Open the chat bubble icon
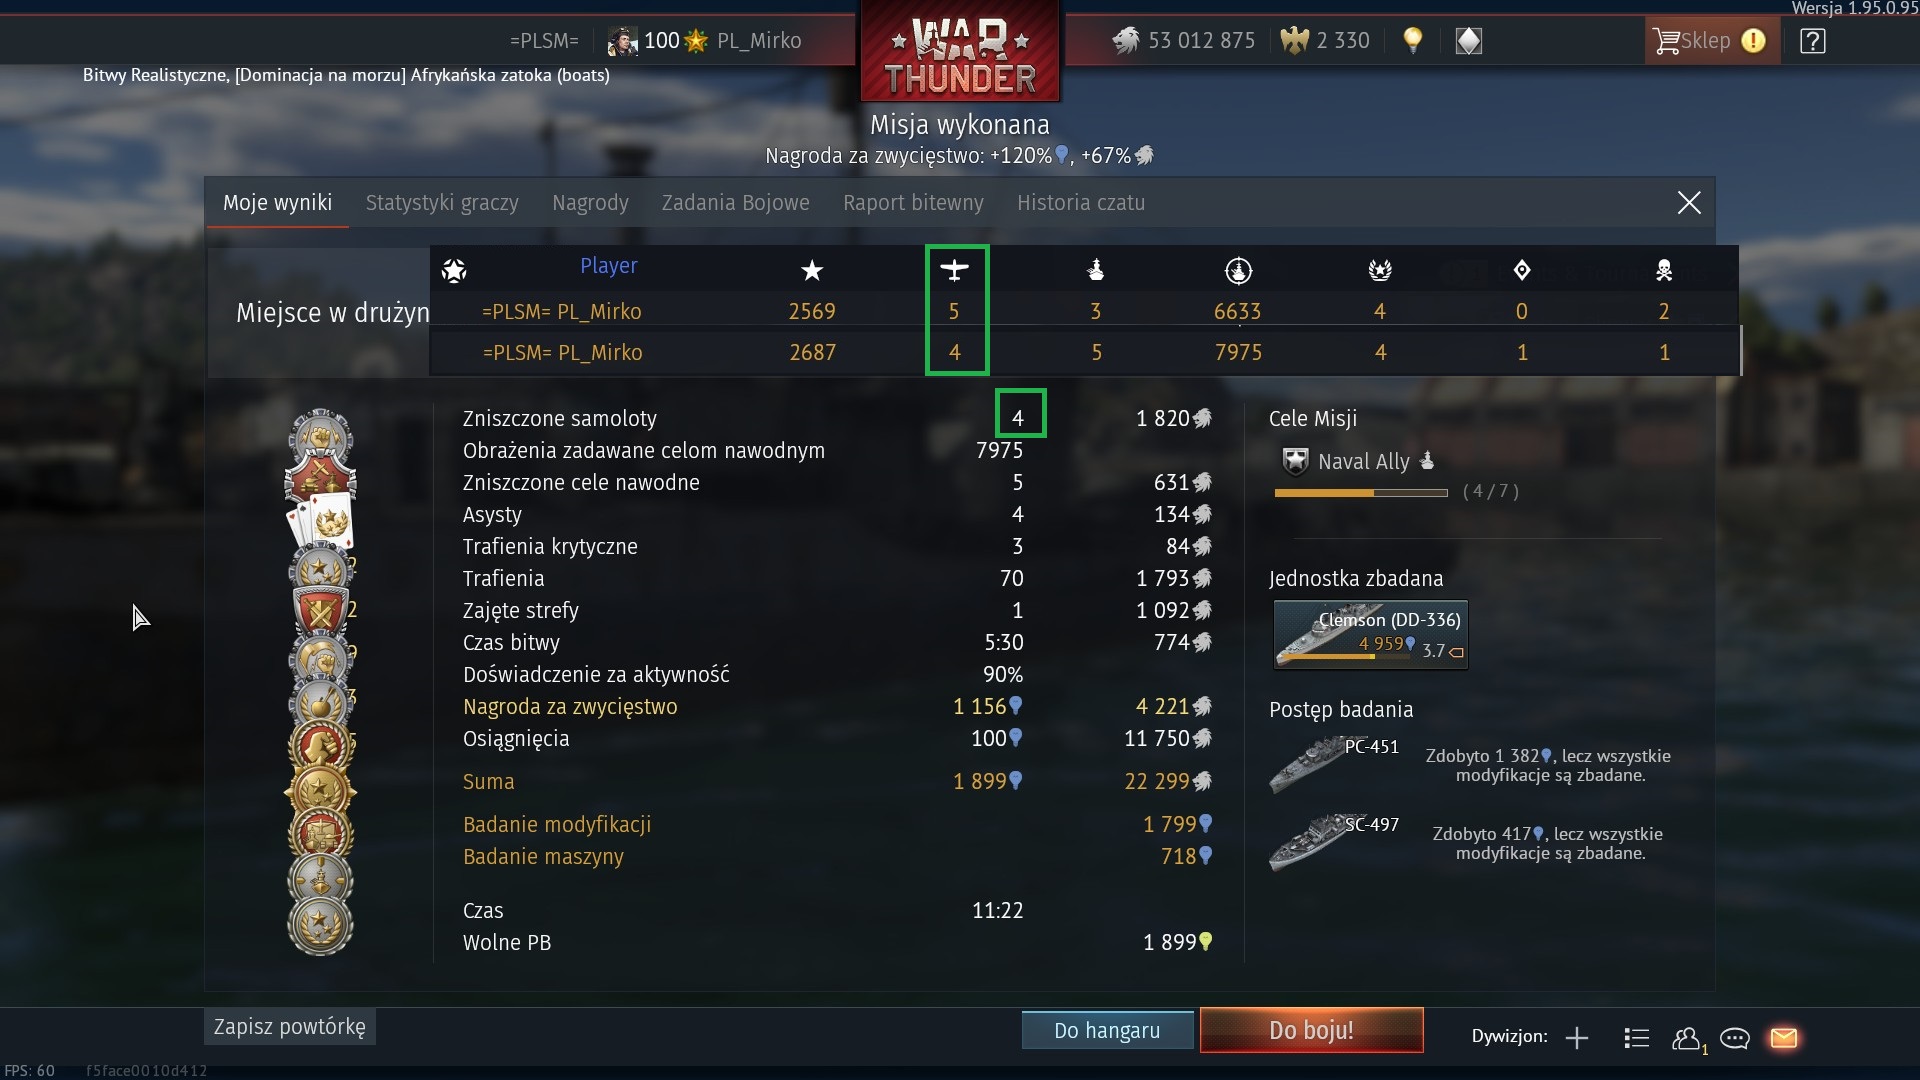Image resolution: width=1920 pixels, height=1080 pixels. pos(1735,1038)
